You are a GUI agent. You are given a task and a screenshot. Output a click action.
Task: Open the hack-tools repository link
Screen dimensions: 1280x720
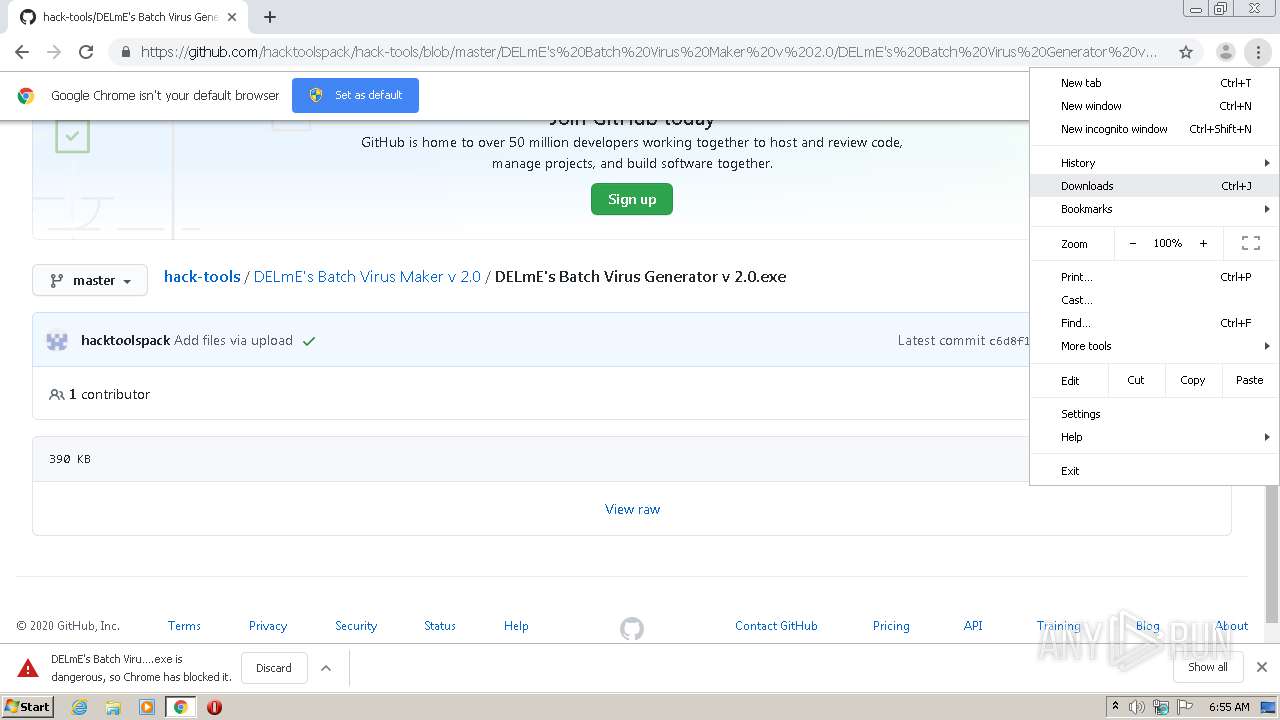[x=202, y=277]
